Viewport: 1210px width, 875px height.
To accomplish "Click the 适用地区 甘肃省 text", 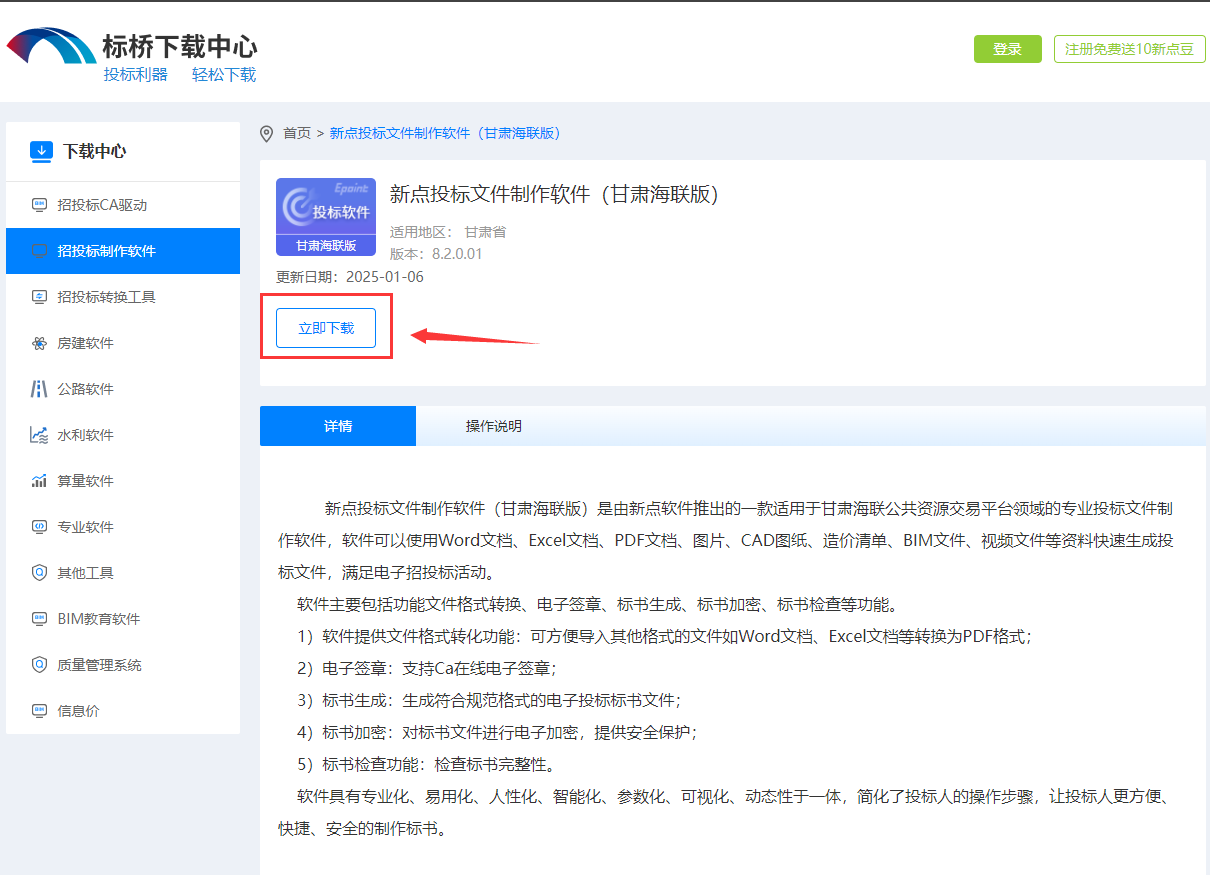I will click(x=448, y=232).
